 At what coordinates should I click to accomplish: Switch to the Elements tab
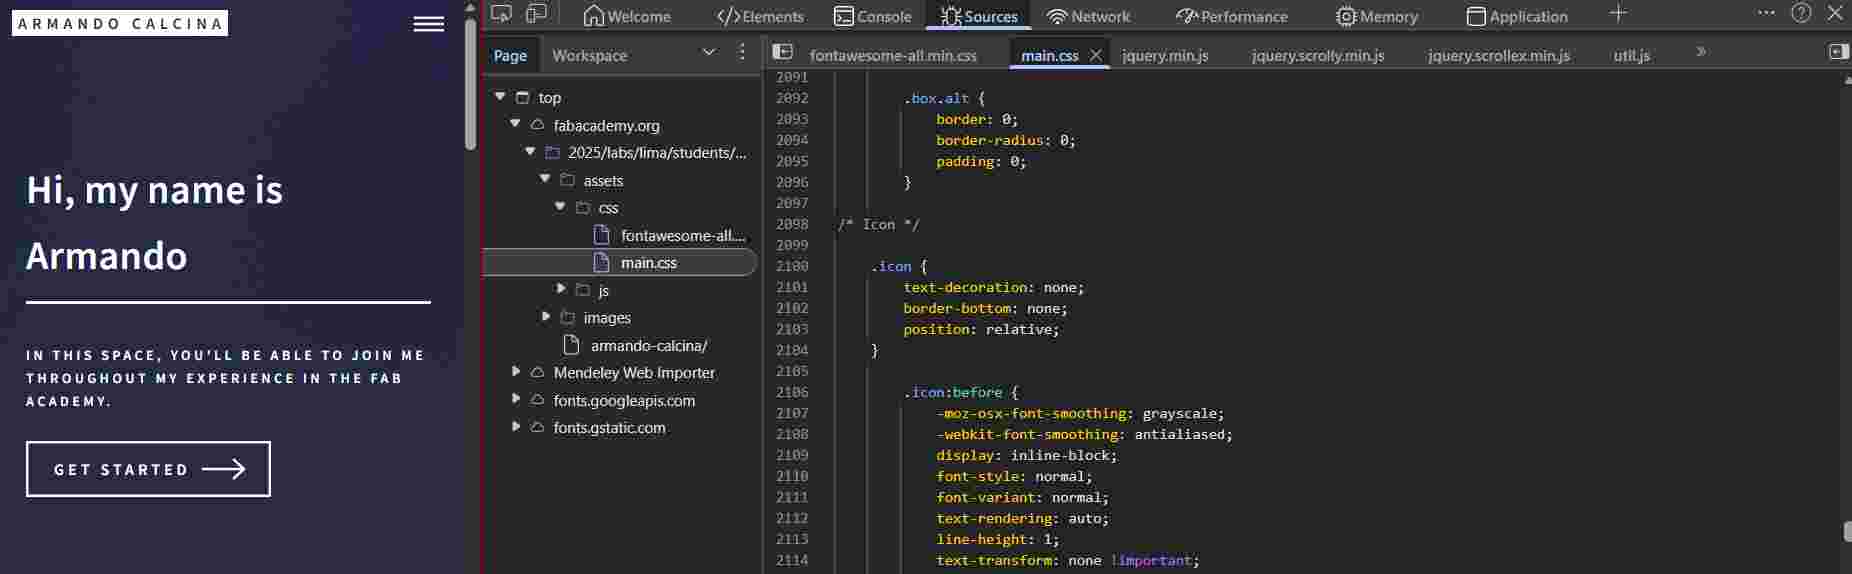click(x=761, y=16)
